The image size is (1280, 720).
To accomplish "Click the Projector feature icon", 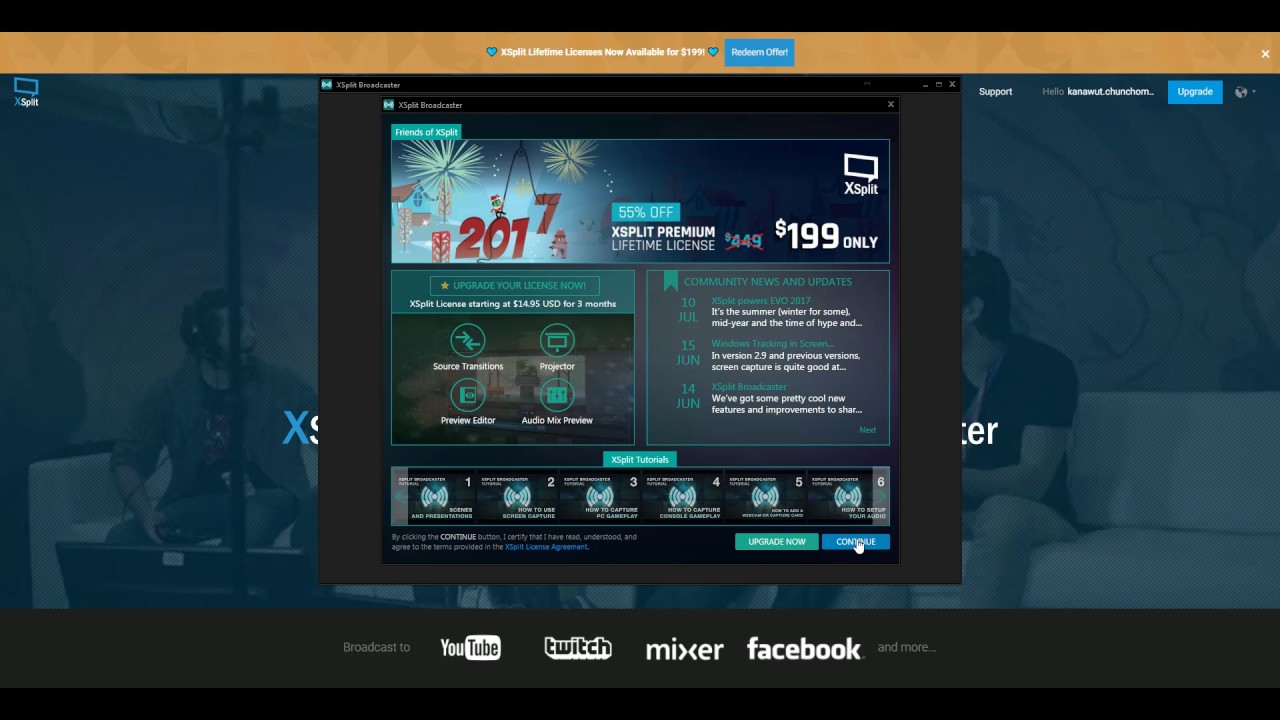I will click(x=557, y=341).
